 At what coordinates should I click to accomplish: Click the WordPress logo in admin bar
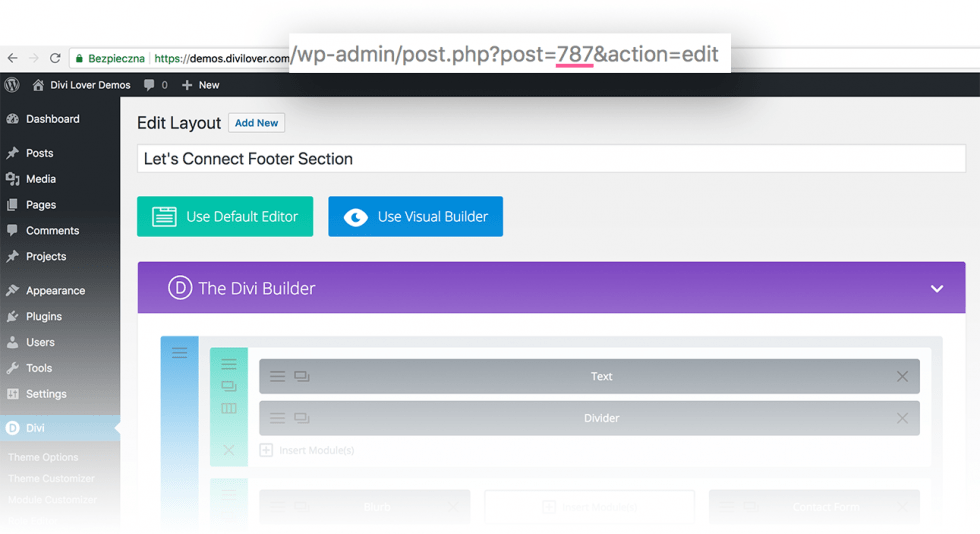(x=12, y=85)
